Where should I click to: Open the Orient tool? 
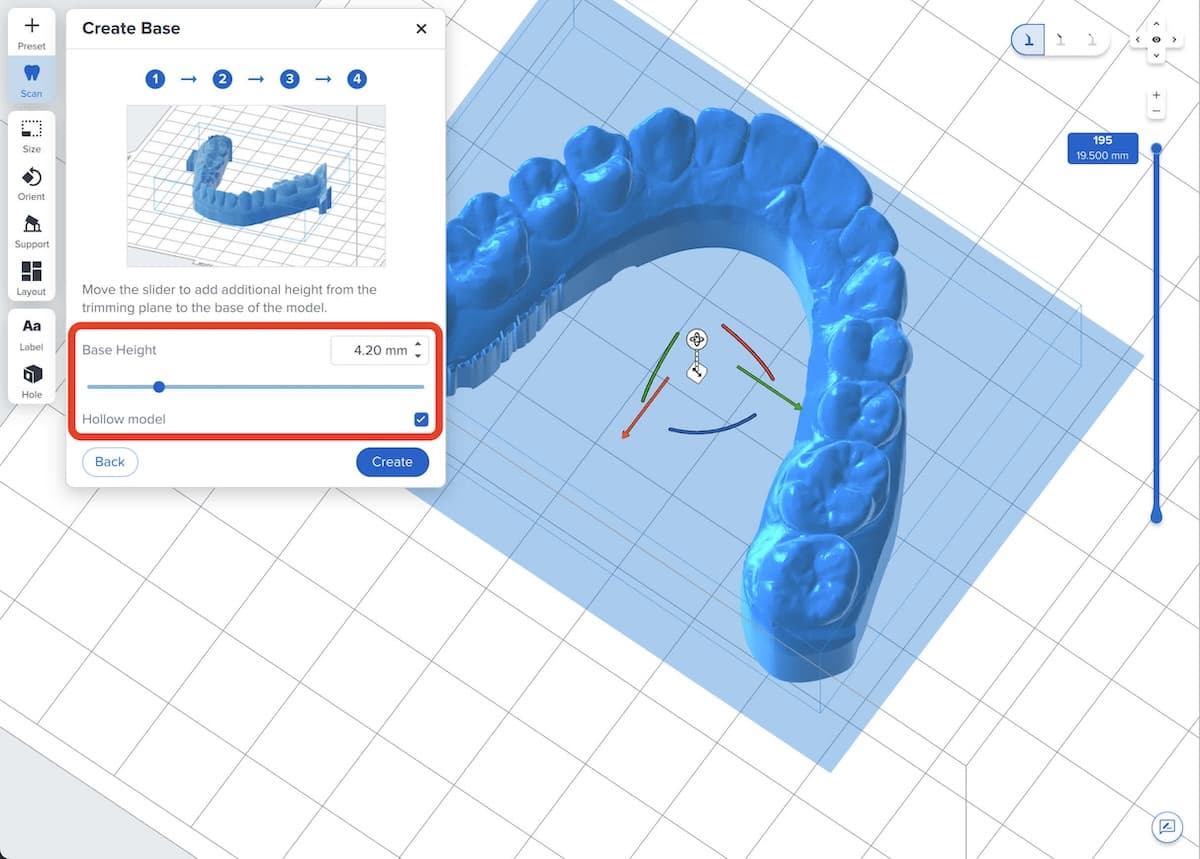[x=31, y=184]
